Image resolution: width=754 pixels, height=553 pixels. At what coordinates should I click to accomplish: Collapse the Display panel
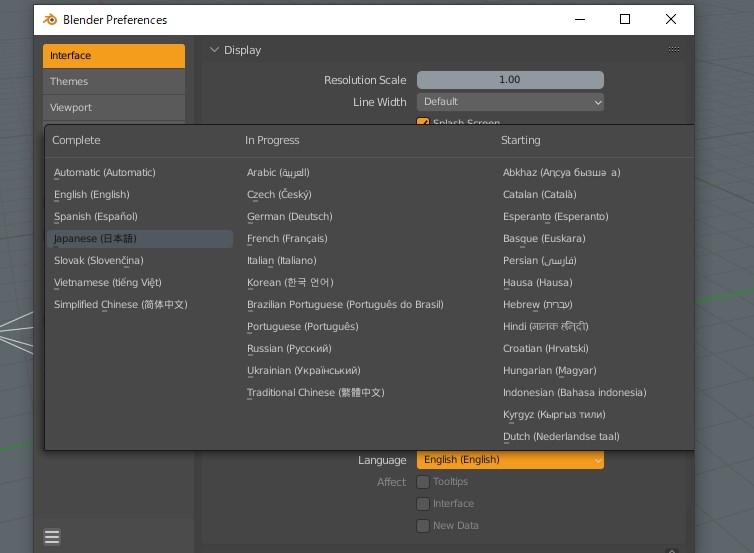pyautogui.click(x=214, y=50)
